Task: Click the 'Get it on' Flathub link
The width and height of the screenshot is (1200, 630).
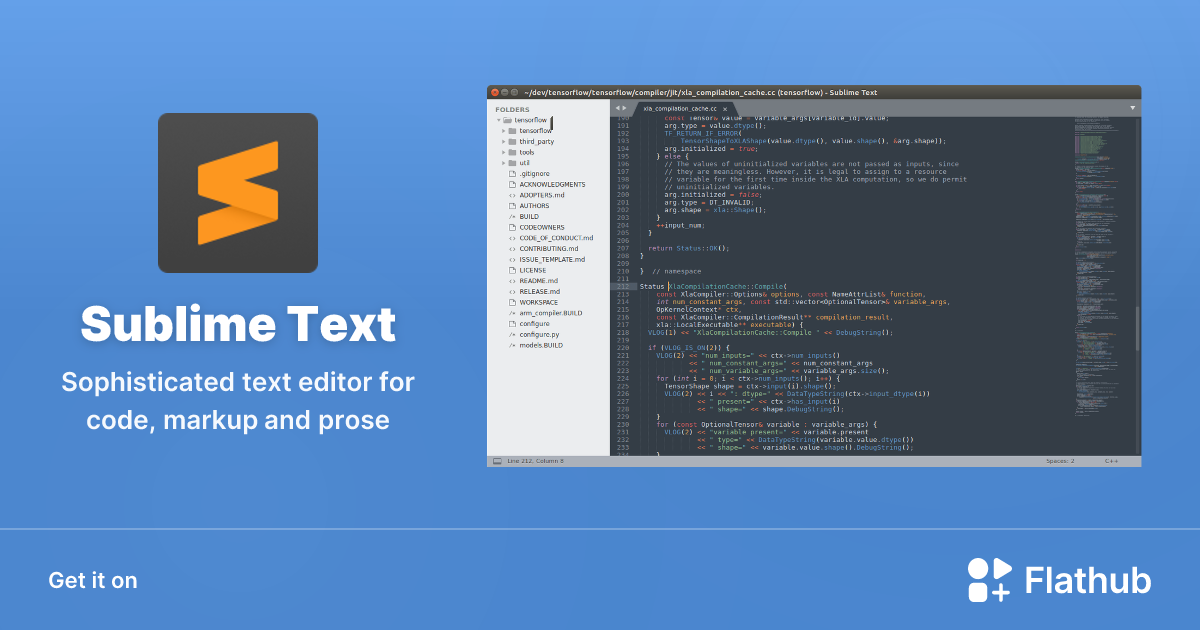Action: click(93, 580)
